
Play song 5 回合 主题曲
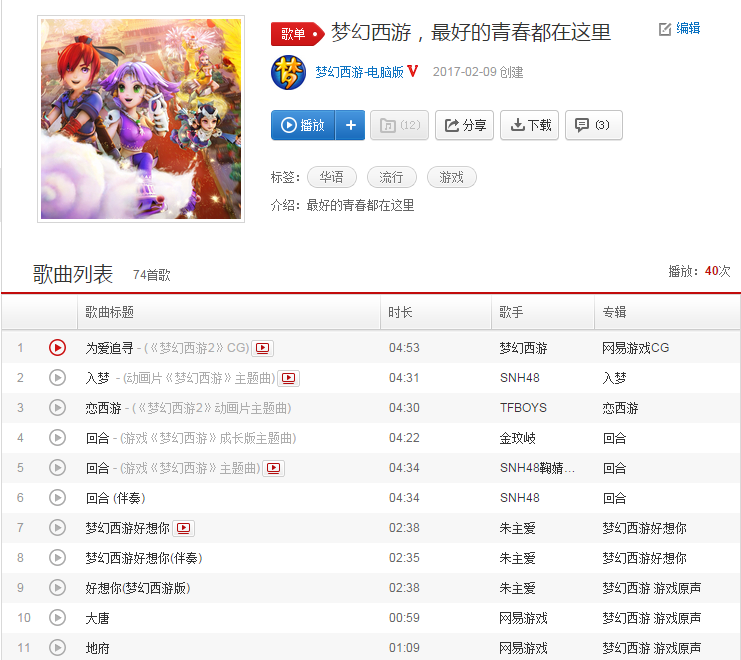[x=57, y=468]
